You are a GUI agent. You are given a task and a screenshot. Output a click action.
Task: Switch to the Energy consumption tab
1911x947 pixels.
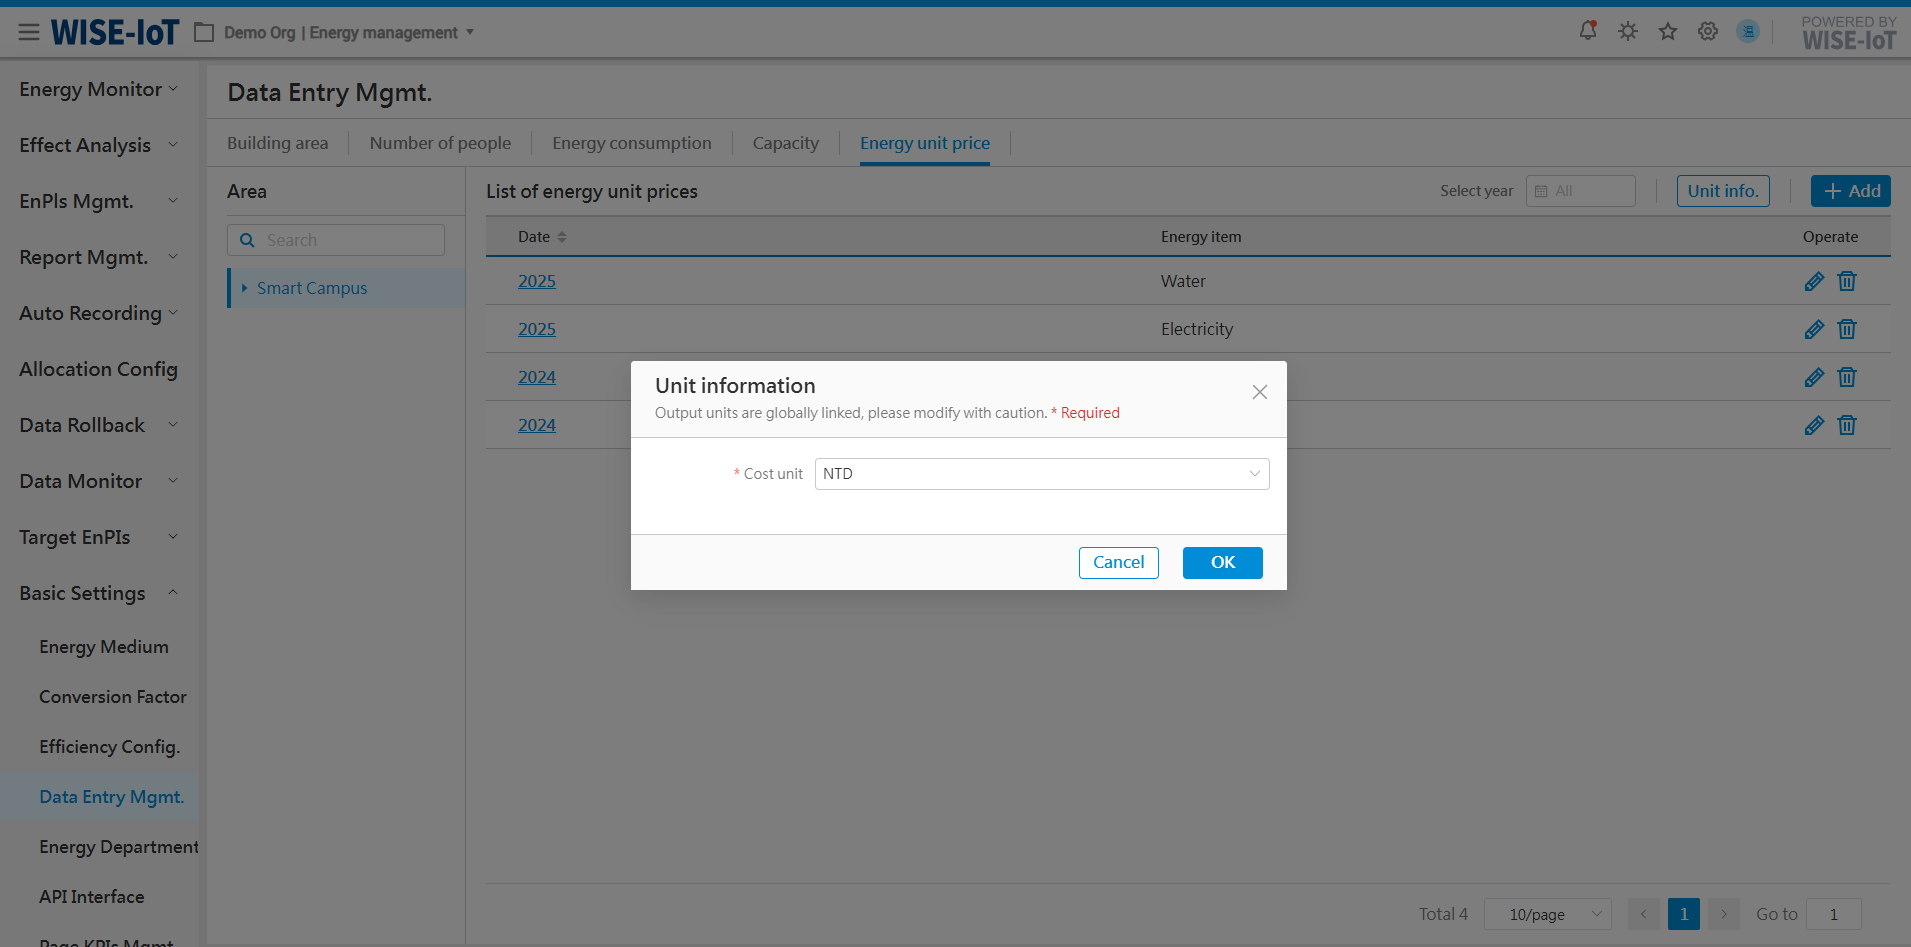pyautogui.click(x=631, y=143)
